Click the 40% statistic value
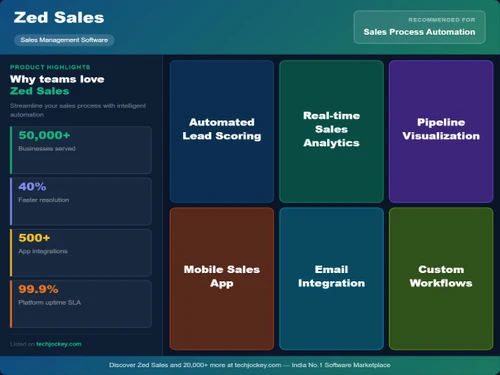This screenshot has width=500, height=375. point(32,187)
